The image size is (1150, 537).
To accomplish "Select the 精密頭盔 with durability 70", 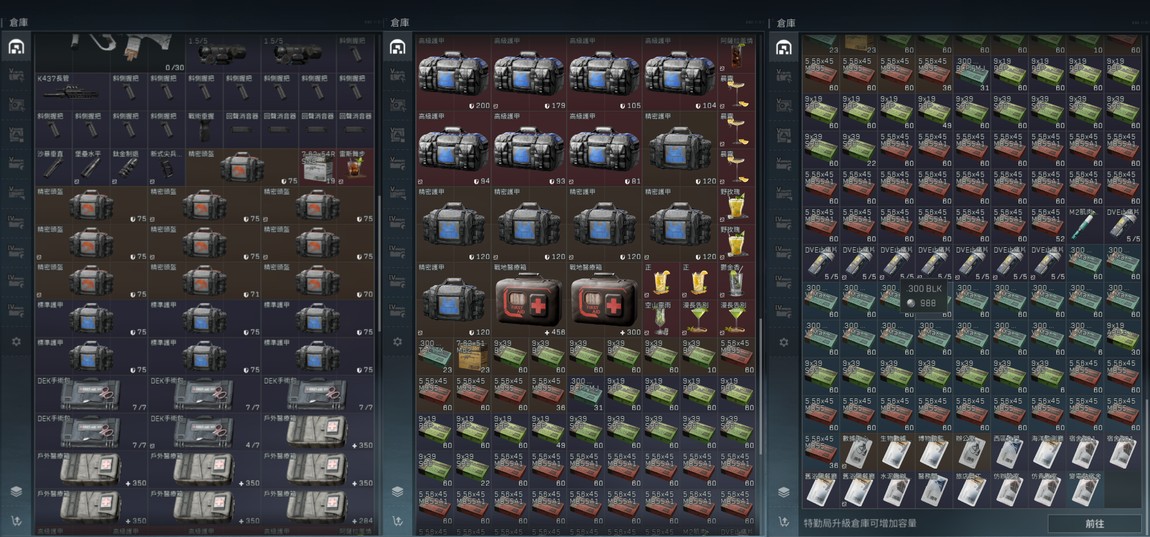I will point(318,281).
